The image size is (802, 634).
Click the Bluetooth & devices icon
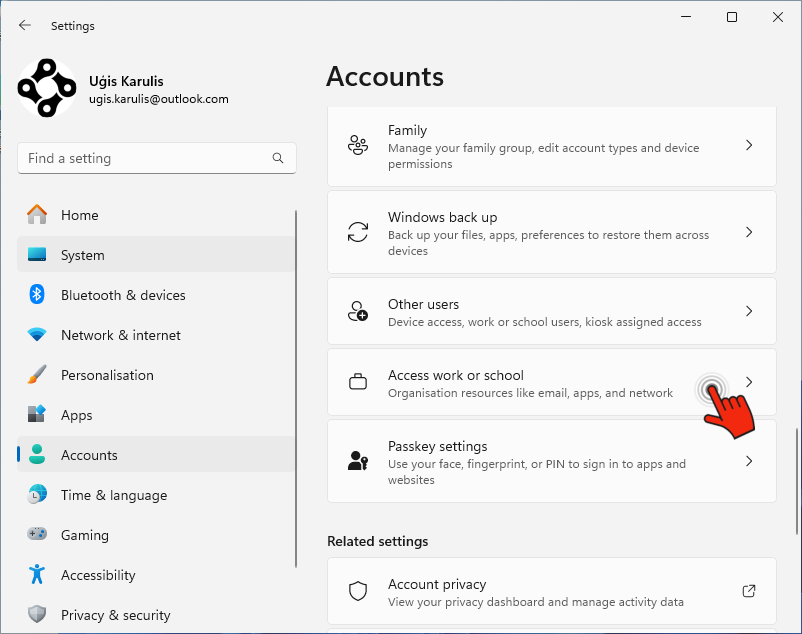tap(37, 295)
